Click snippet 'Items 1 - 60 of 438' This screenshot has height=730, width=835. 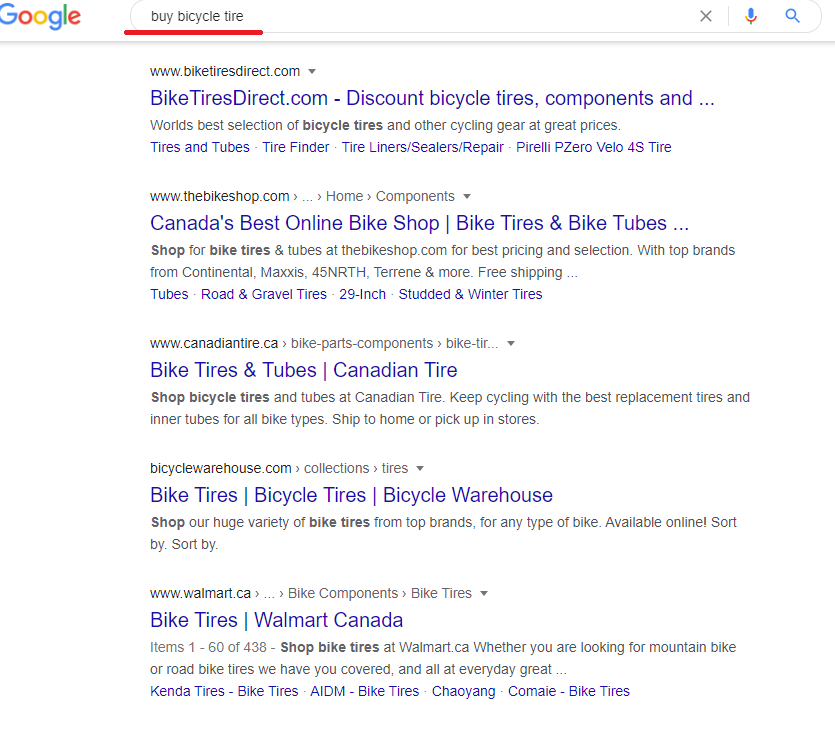coord(208,647)
